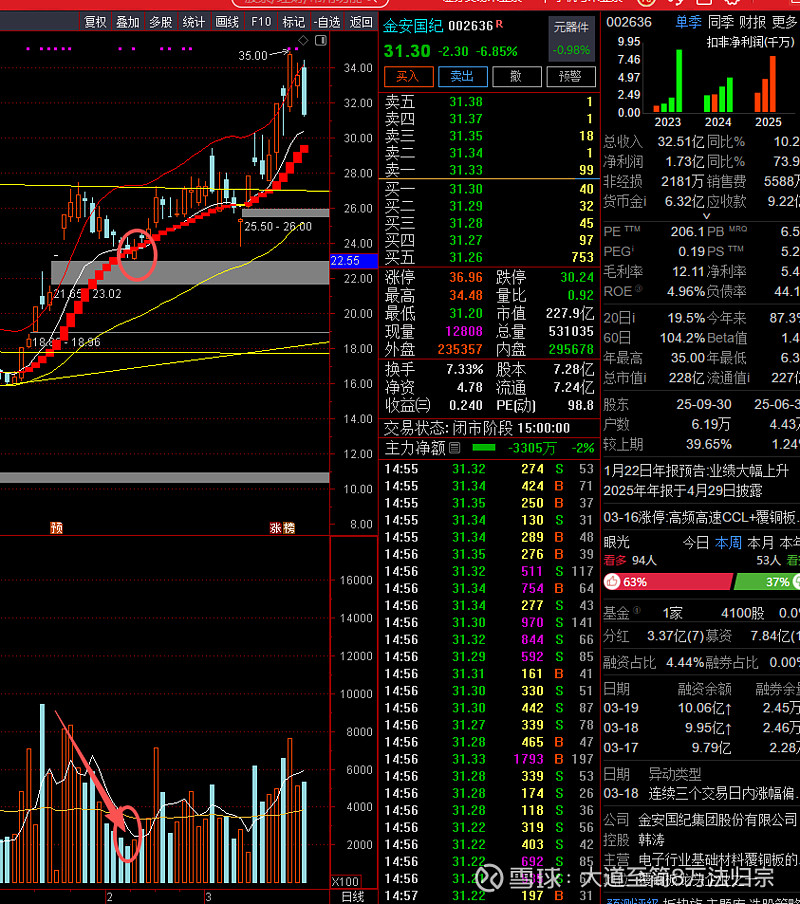Image resolution: width=800 pixels, height=904 pixels.
Task: Click the info mark beside 货币金
Action: (x=644, y=200)
